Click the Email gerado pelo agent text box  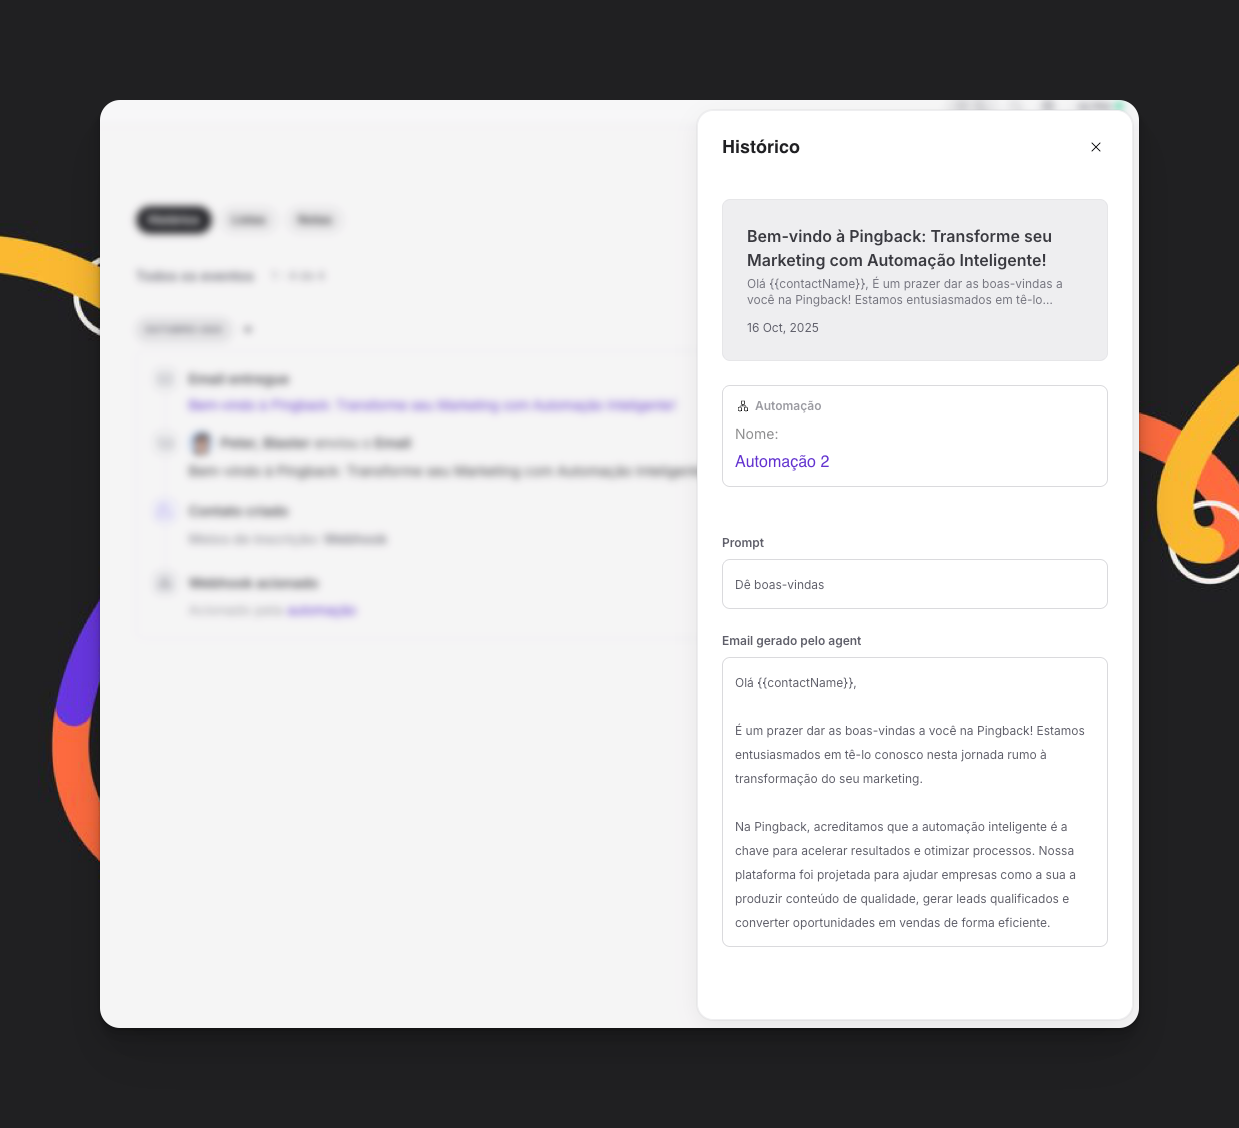(x=915, y=802)
